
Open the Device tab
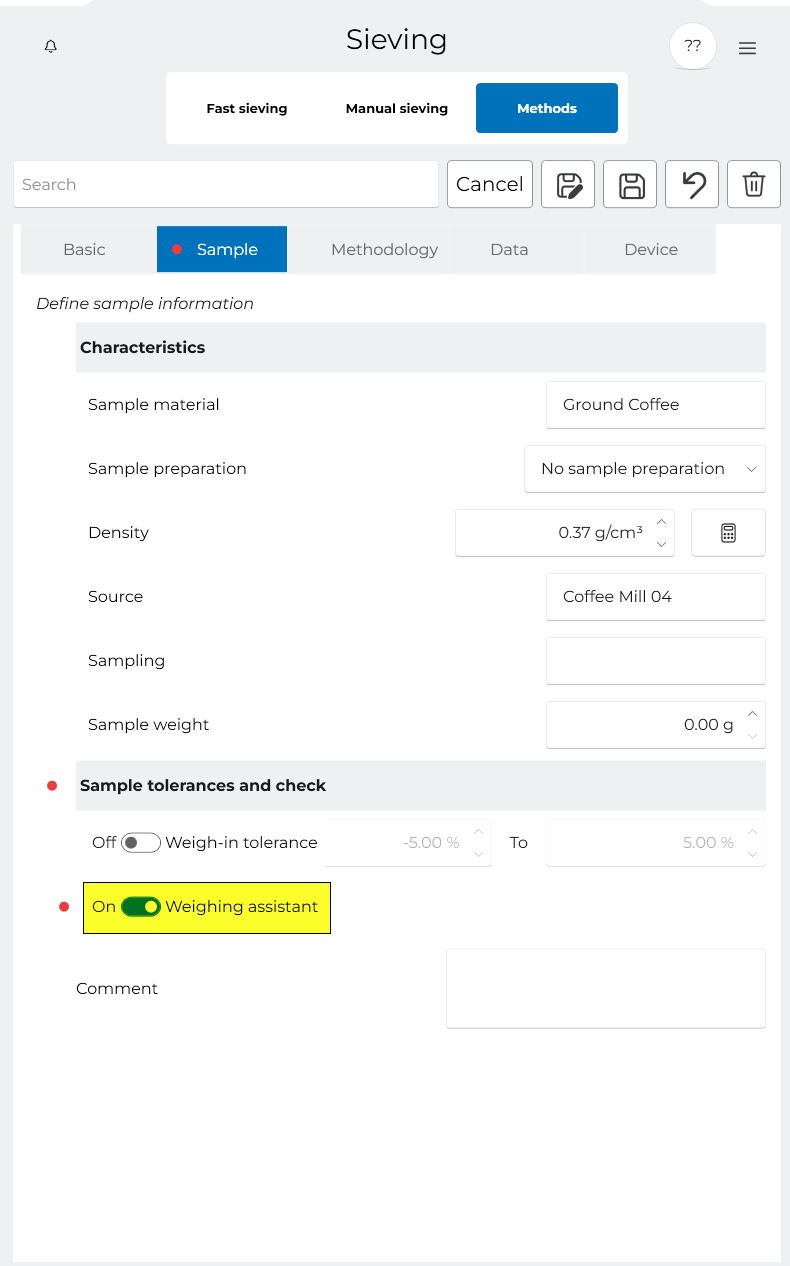(x=651, y=250)
